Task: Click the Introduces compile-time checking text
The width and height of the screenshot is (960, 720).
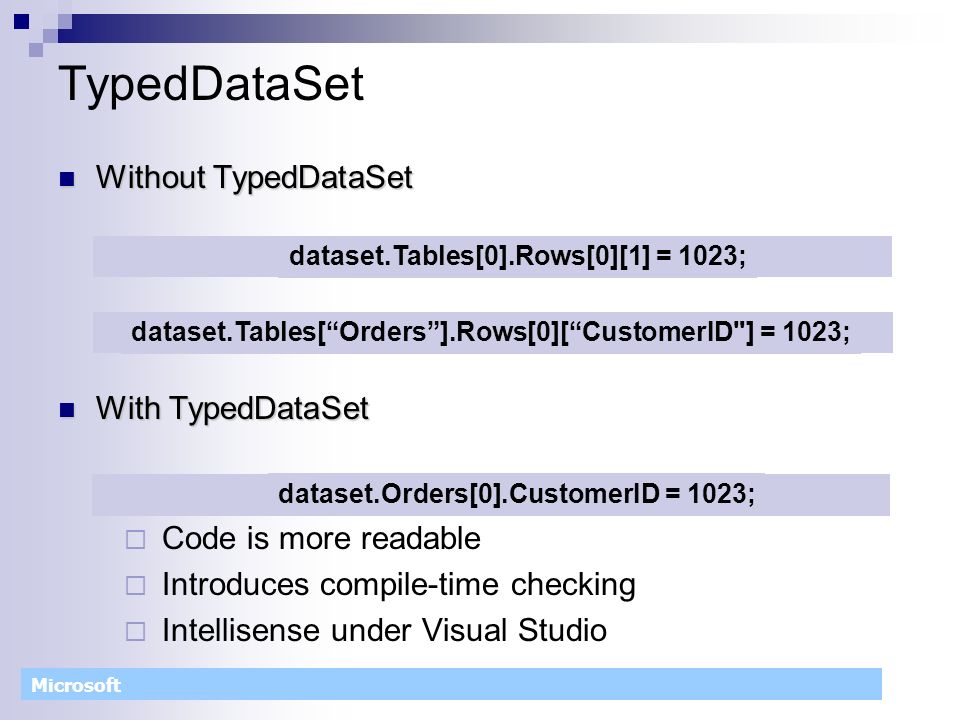Action: [x=399, y=585]
